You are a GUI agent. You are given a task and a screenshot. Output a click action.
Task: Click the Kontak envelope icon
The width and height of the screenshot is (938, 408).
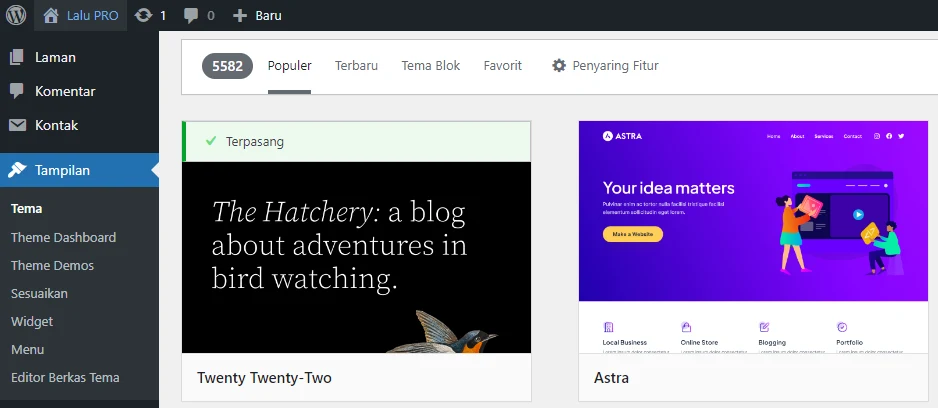(17, 126)
